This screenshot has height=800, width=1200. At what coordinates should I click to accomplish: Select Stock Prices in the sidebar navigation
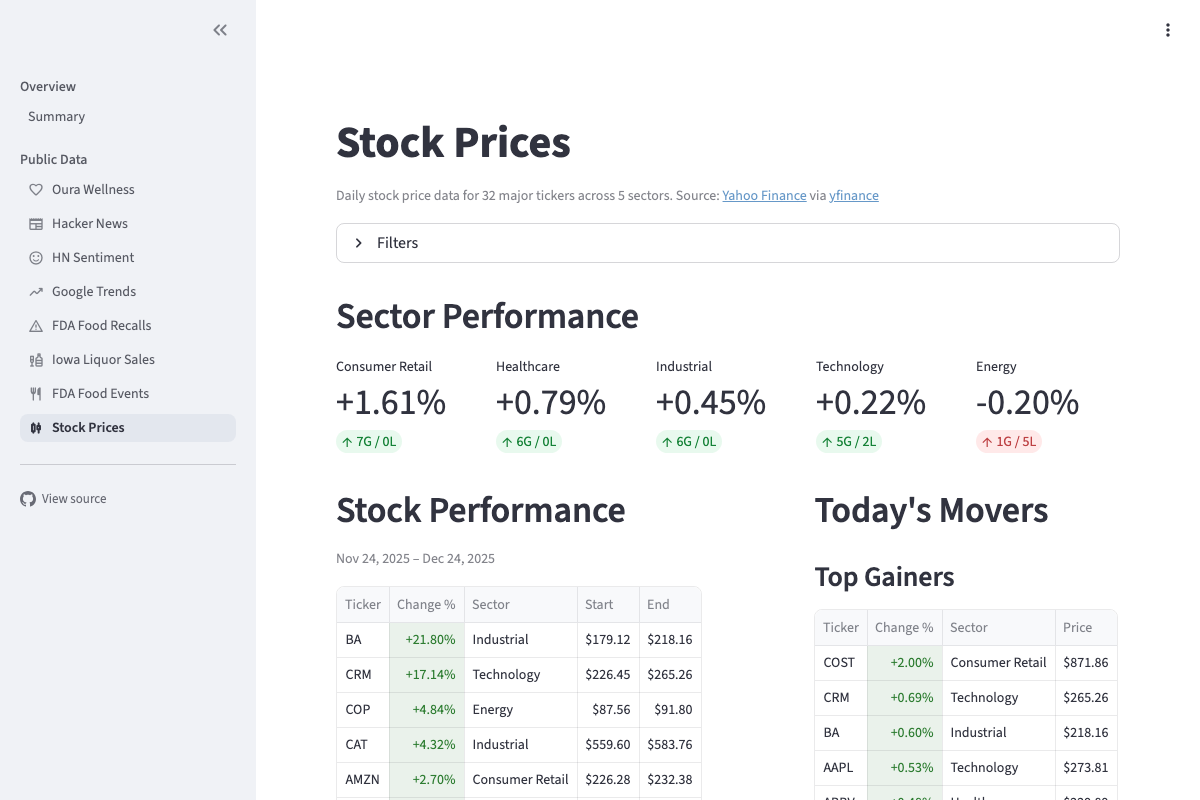[x=88, y=427]
